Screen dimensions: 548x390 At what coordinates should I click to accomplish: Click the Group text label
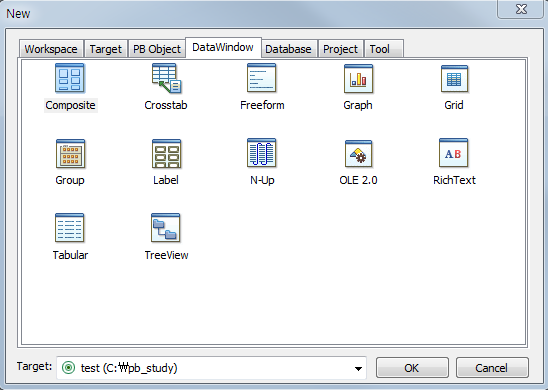70,180
